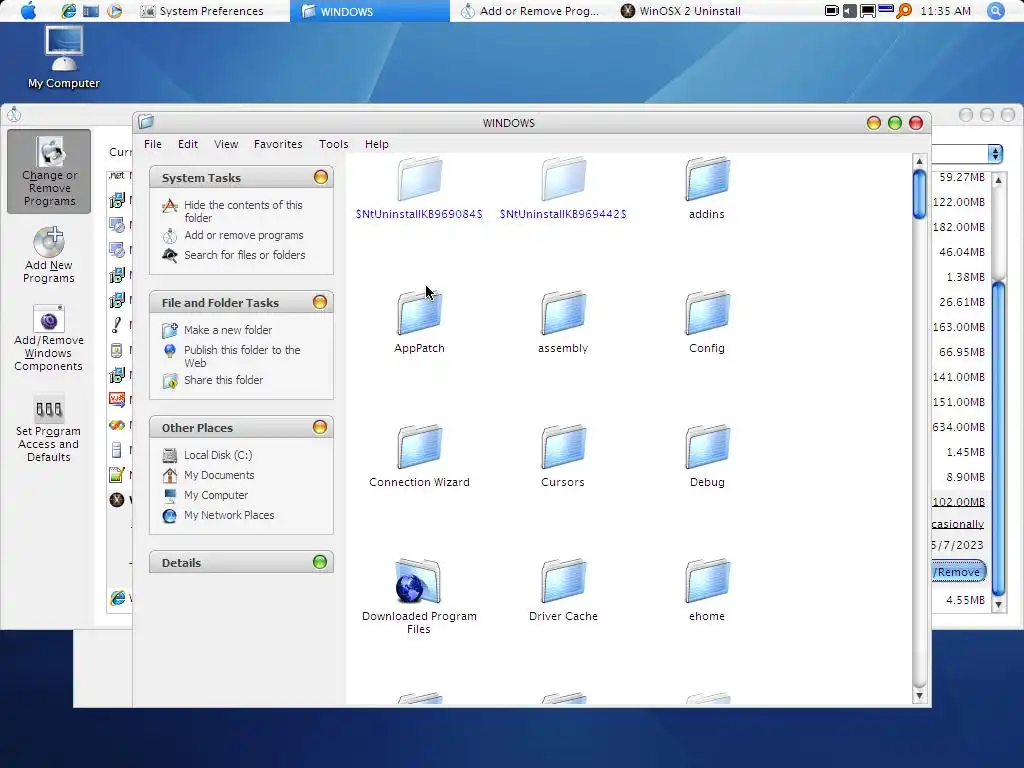Click Change or Remove Programs in the sidebar
This screenshot has width=1024, height=768.
(49, 172)
